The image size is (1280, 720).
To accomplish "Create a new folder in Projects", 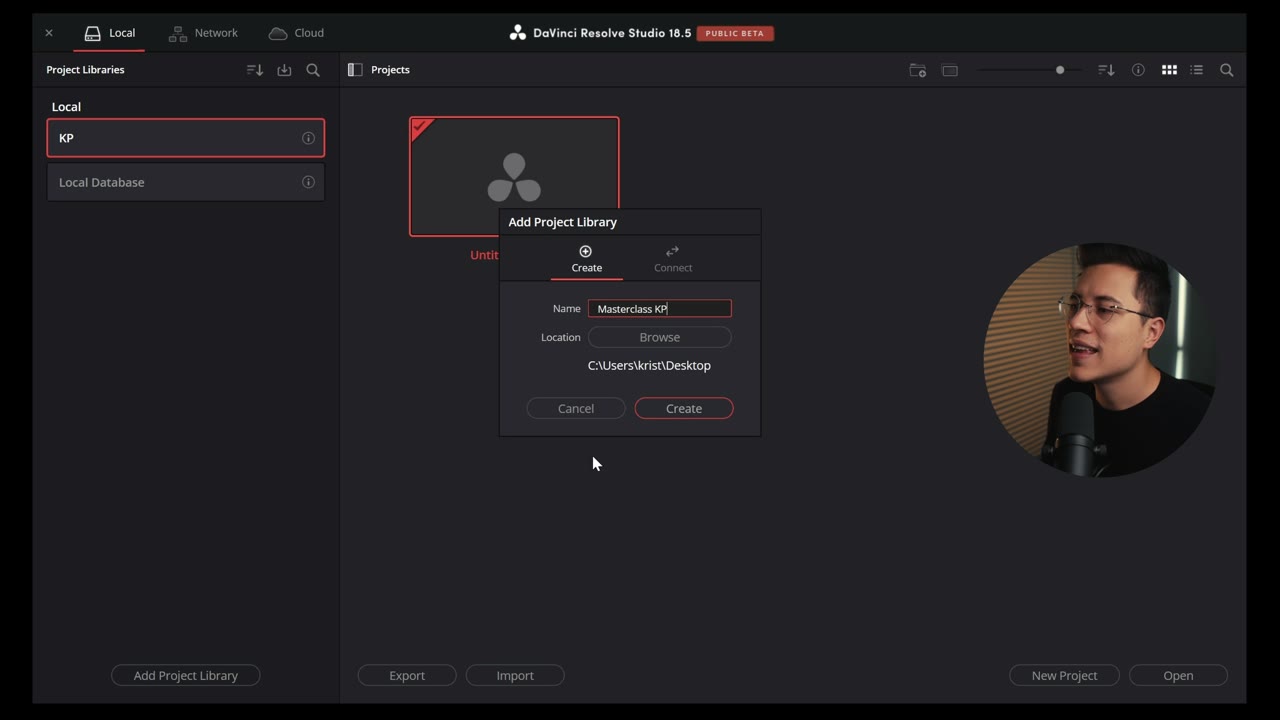I will coord(917,70).
